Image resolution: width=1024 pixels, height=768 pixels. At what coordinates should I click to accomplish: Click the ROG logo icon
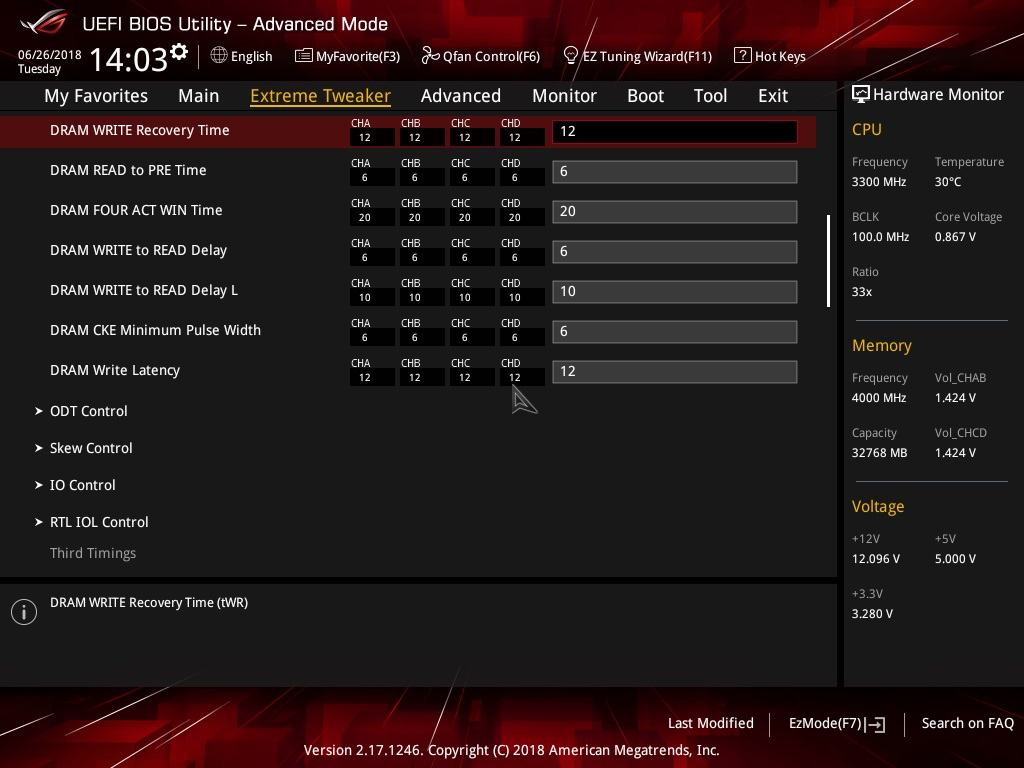coord(43,23)
